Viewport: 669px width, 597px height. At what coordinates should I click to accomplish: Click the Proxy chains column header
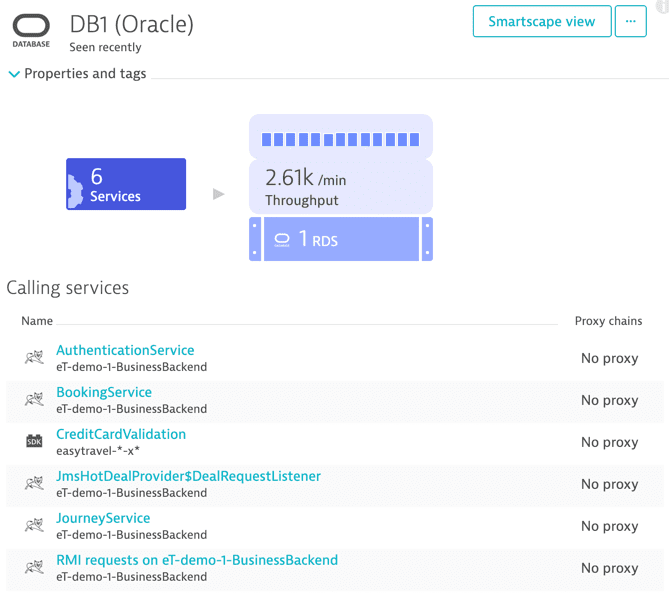tap(608, 321)
